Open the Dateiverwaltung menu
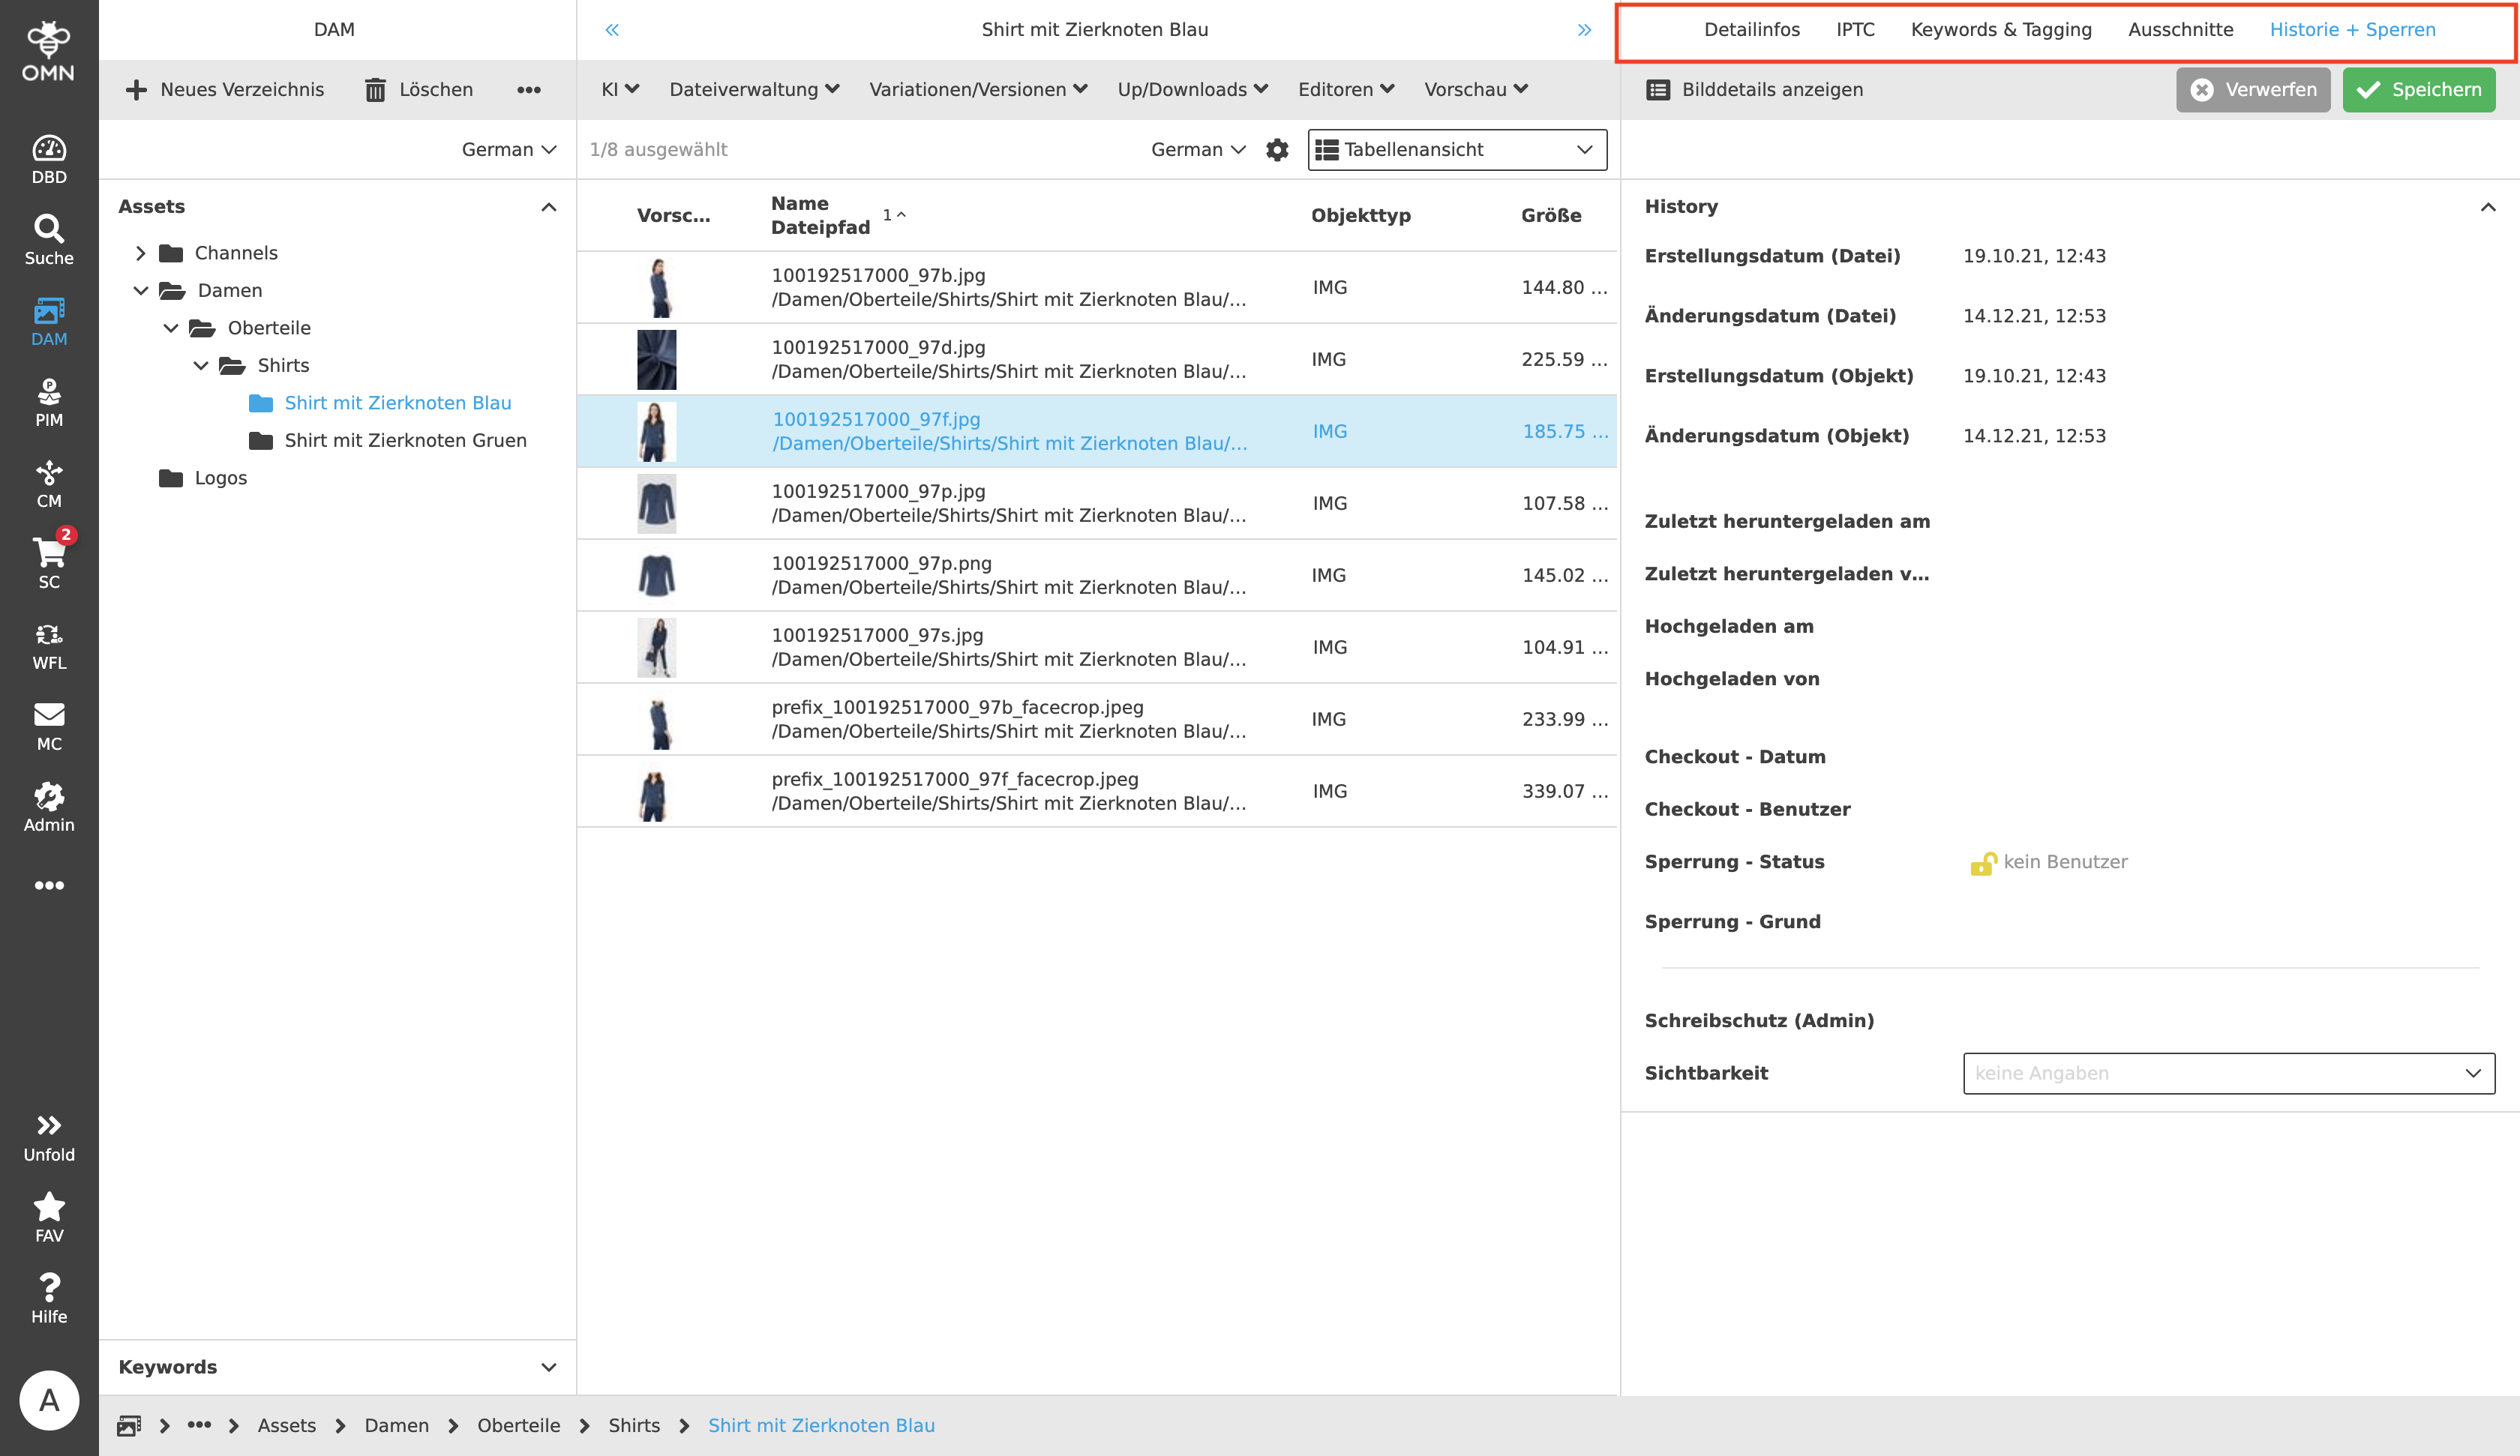Image resolution: width=2520 pixels, height=1456 pixels. (x=753, y=90)
